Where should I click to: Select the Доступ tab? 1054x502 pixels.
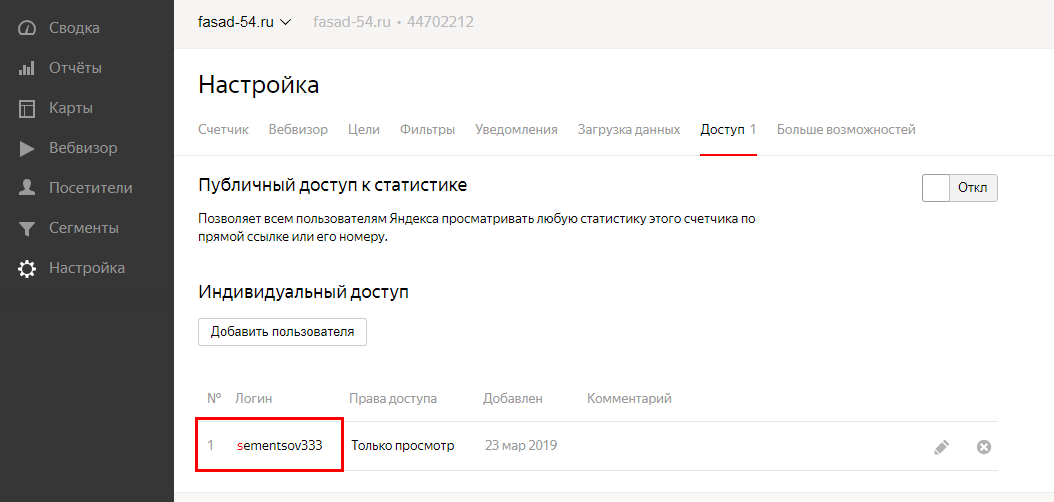click(x=728, y=130)
